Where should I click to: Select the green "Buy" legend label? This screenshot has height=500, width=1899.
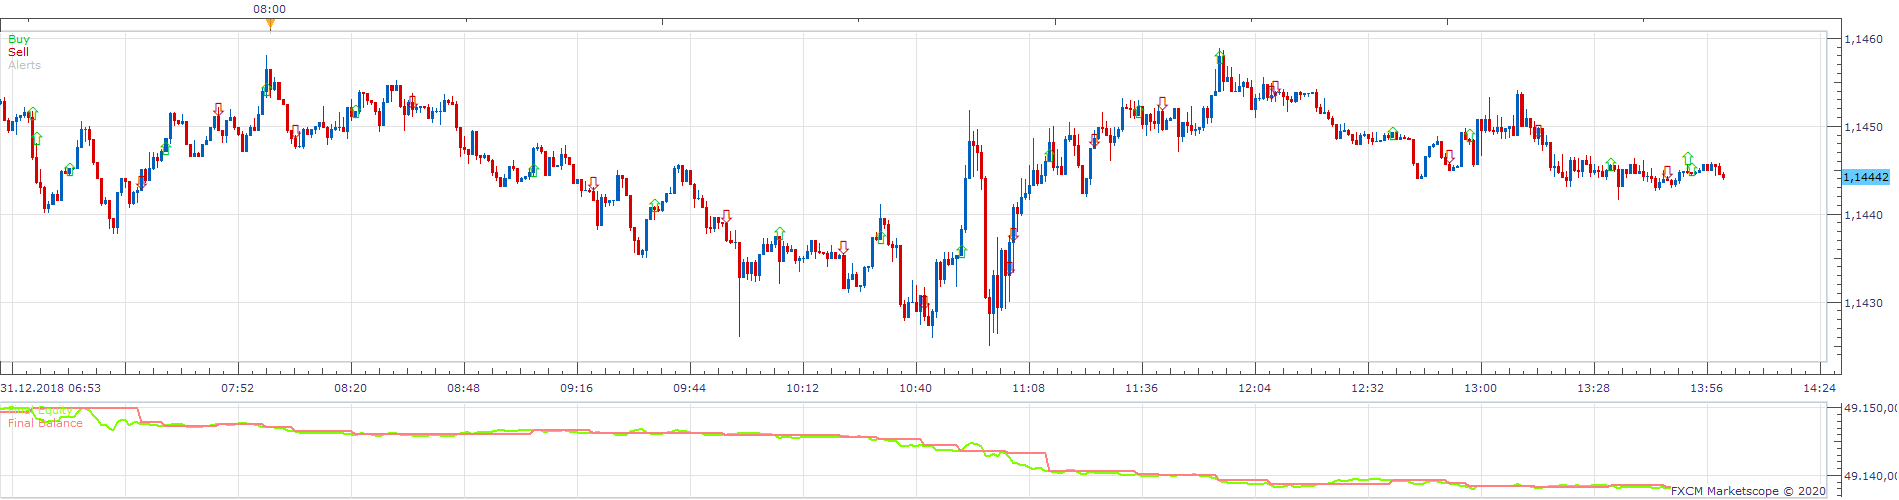(19, 39)
